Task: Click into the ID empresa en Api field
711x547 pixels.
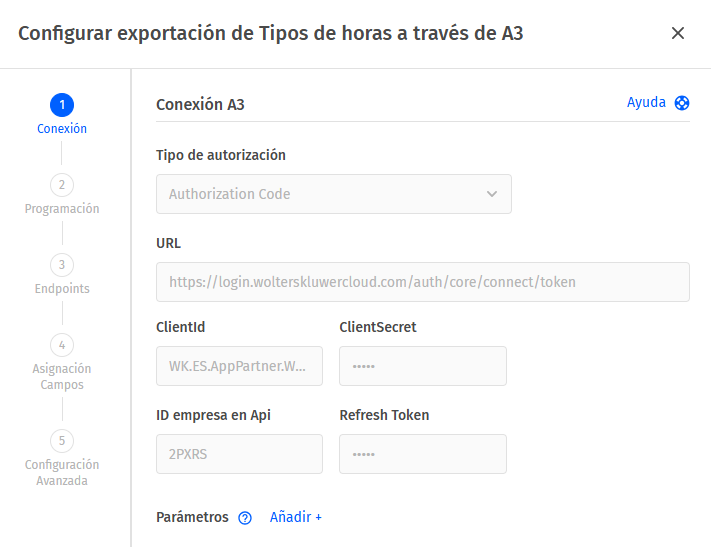Action: tap(239, 454)
